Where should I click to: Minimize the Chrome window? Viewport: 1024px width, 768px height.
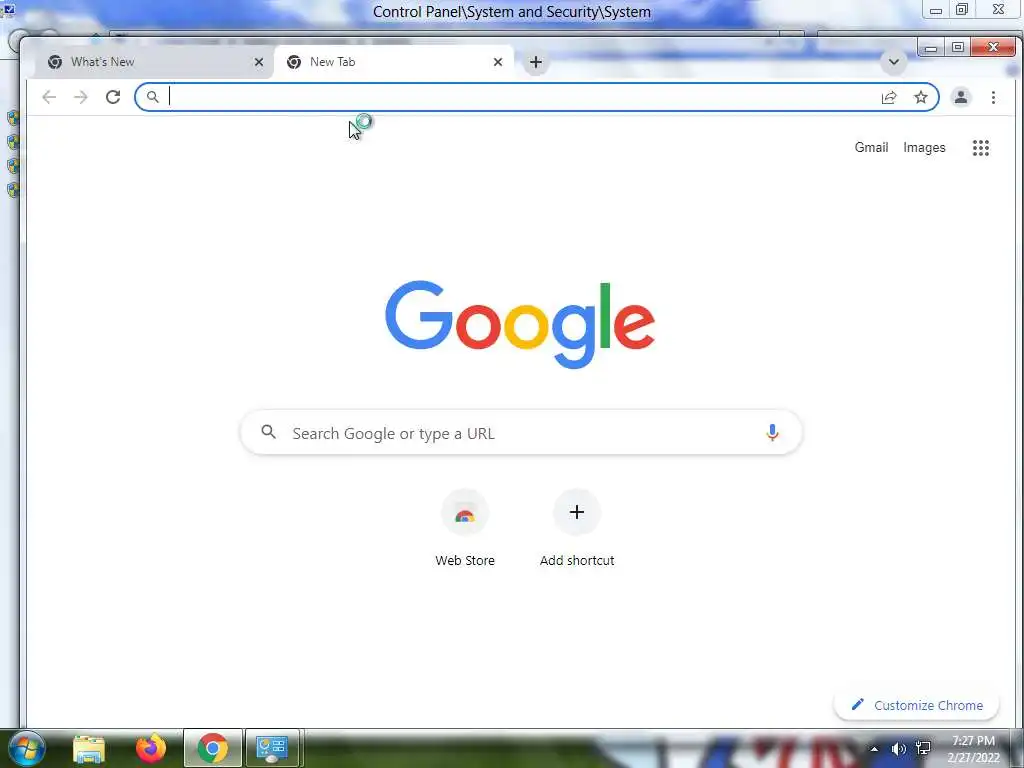click(931, 48)
